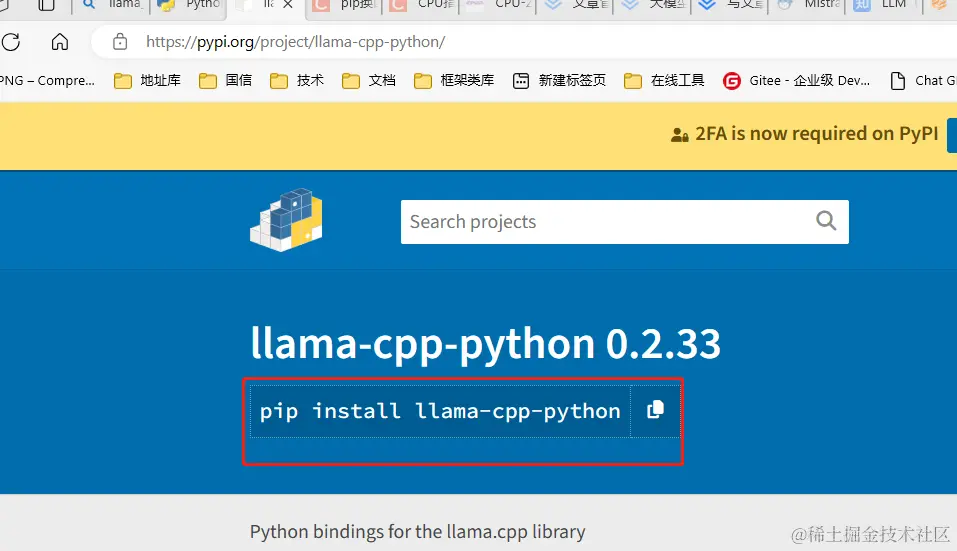Click the browser refresh icon
The height and width of the screenshot is (551, 957).
tap(11, 41)
